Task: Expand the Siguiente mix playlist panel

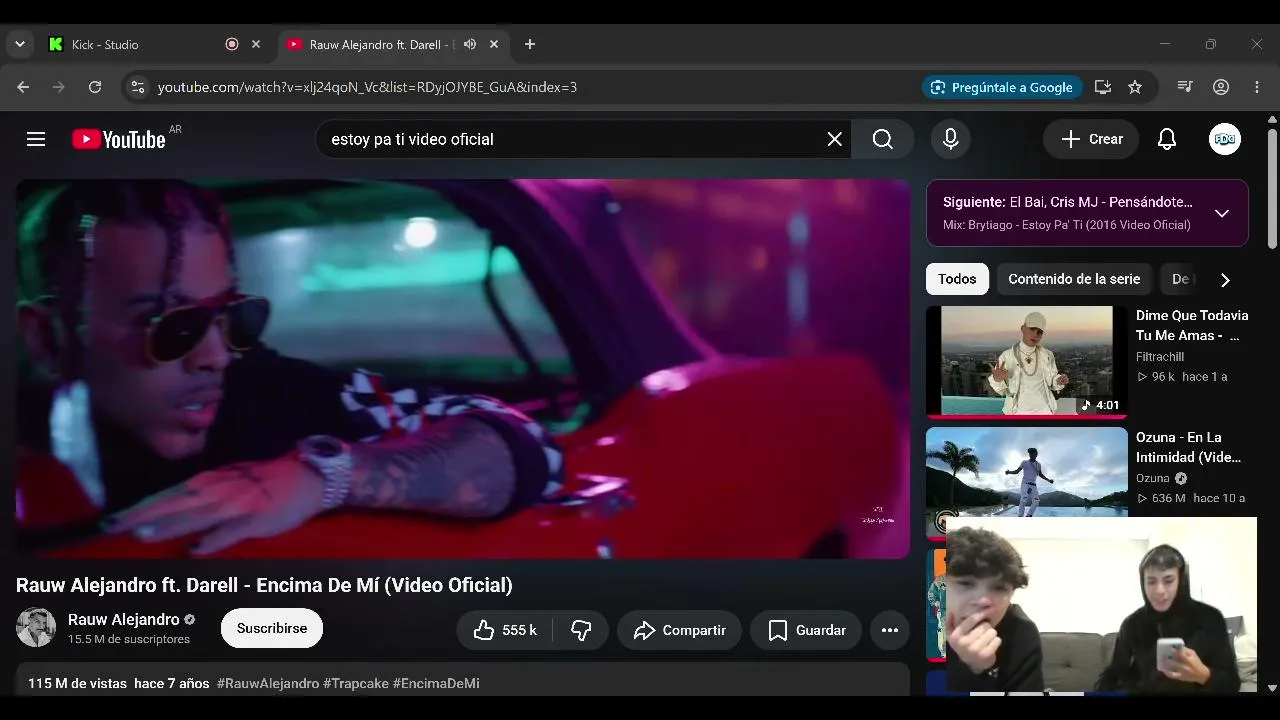Action: pos(1222,213)
